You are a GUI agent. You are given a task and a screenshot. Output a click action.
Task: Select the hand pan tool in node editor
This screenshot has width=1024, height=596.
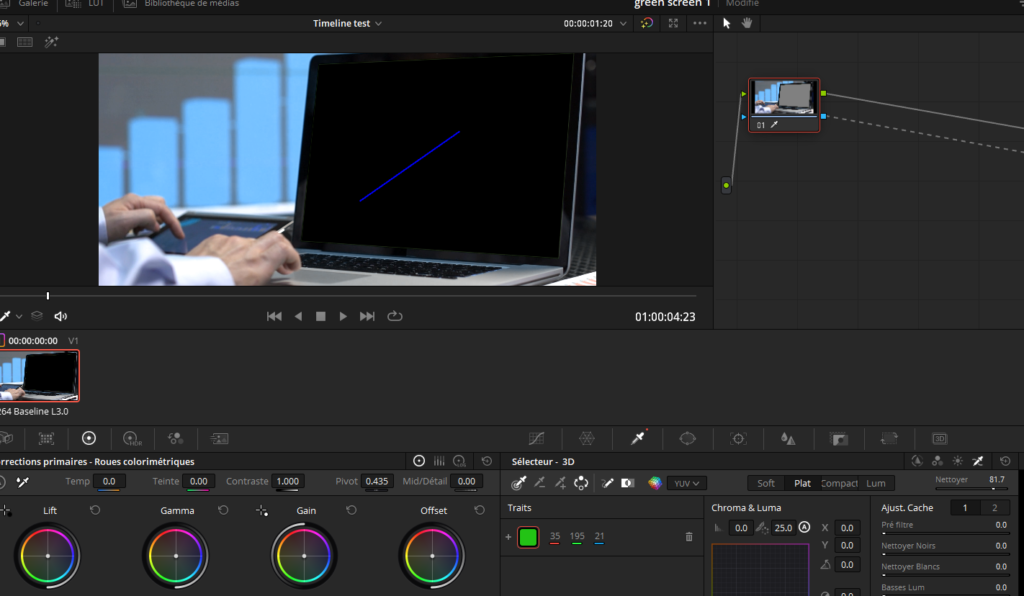tap(746, 23)
